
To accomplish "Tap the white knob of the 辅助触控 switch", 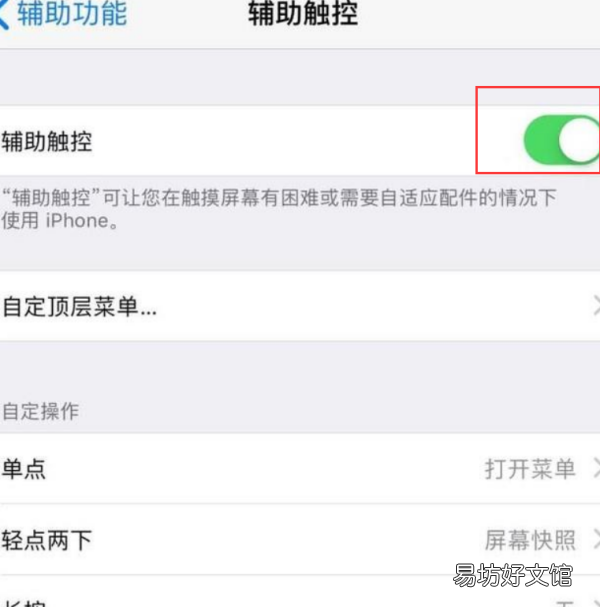I will (579, 140).
